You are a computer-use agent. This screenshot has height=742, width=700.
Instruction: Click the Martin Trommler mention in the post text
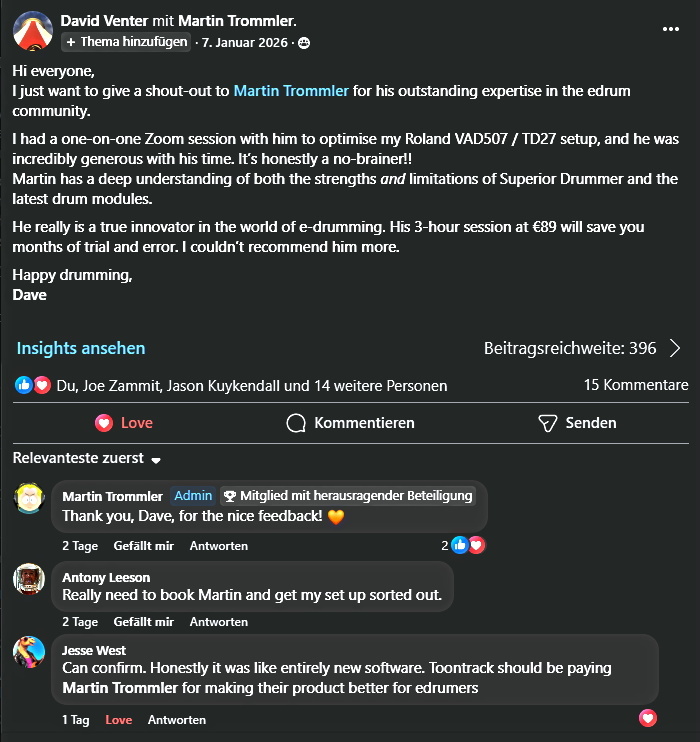coord(291,91)
